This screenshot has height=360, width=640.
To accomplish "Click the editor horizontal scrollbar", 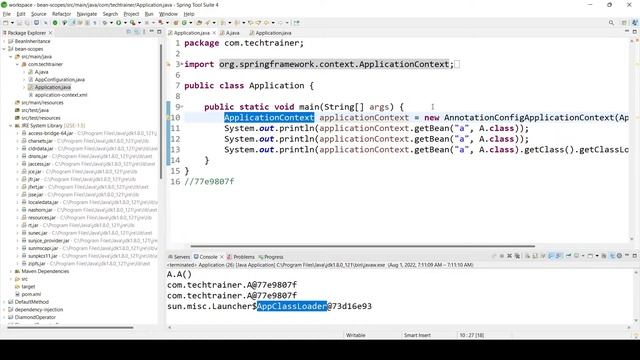I will click(362, 246).
